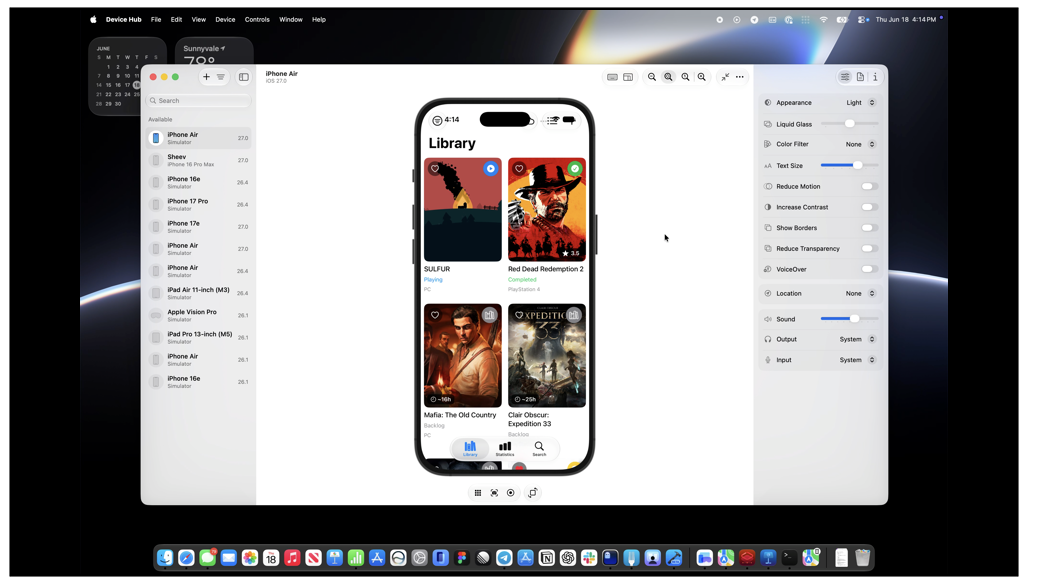
Task: Adjust the Liquid Glass slider
Action: [x=850, y=124]
